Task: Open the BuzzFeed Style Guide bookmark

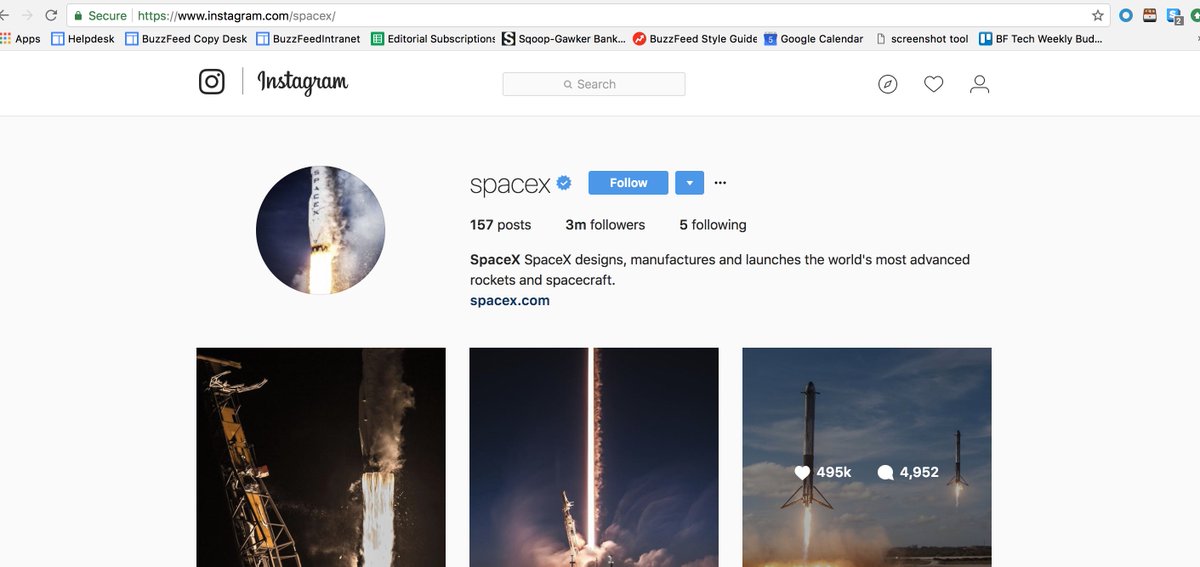Action: point(695,39)
